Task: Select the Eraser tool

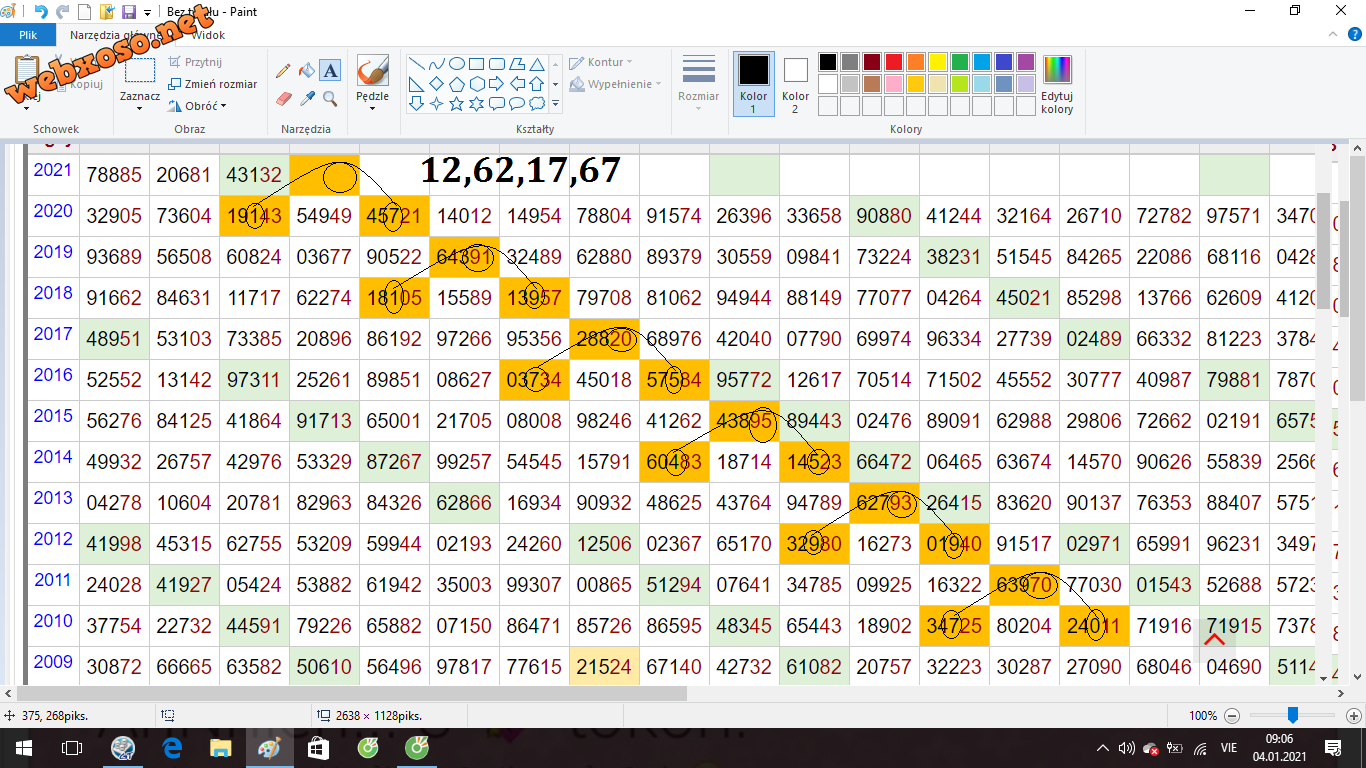Action: click(x=283, y=98)
